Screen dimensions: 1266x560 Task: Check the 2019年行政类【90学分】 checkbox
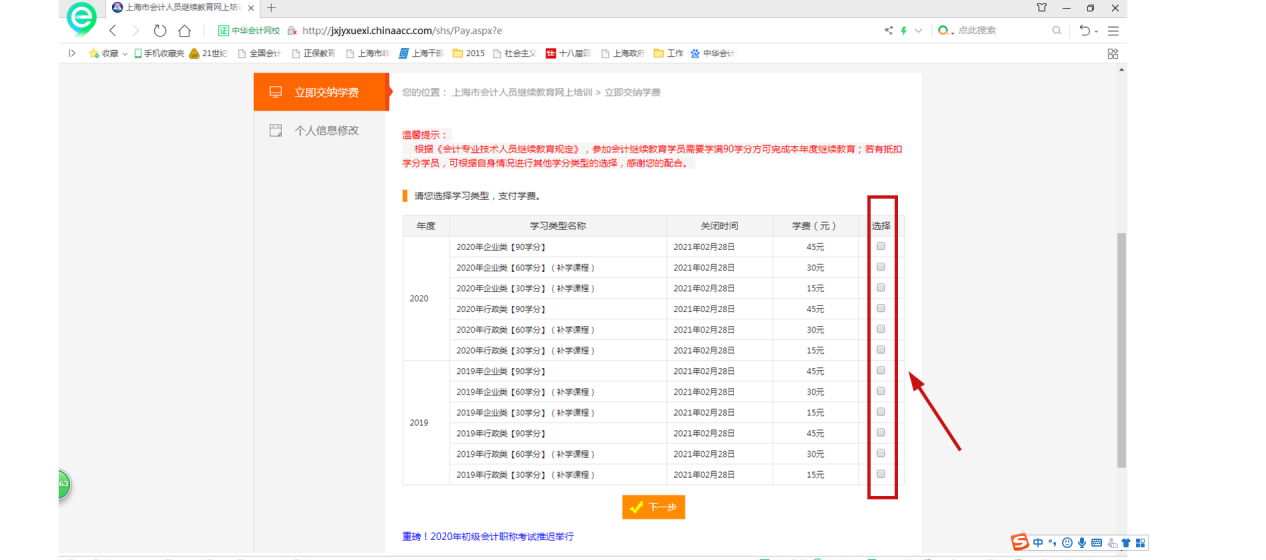point(881,433)
